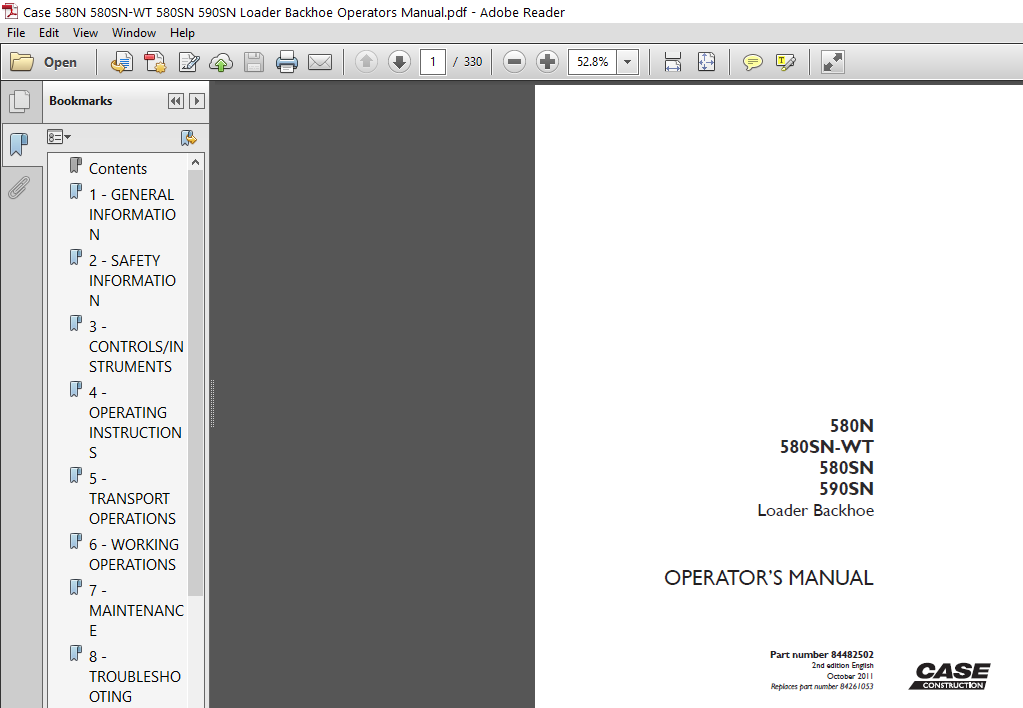
Task: Expand bookmarks pane with right arrow
Action: coord(196,101)
